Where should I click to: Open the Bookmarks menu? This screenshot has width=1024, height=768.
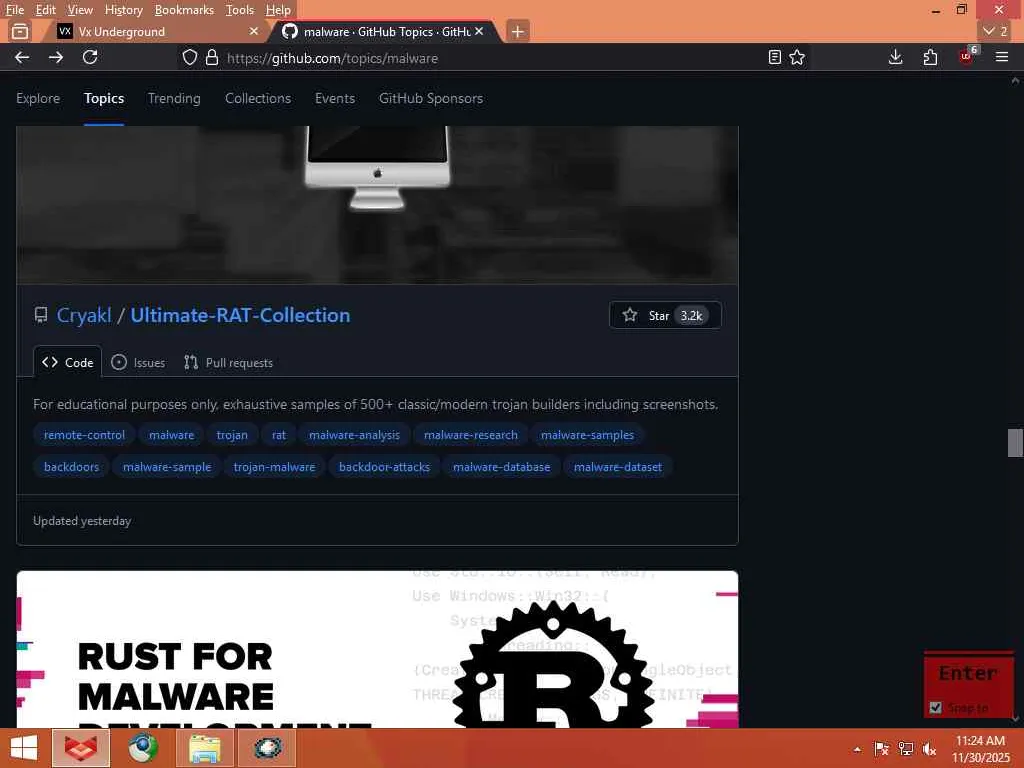click(184, 10)
